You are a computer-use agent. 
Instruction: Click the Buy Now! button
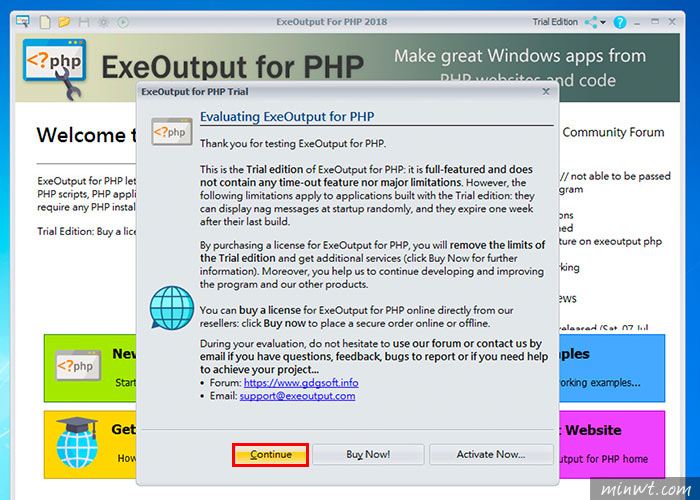click(368, 454)
